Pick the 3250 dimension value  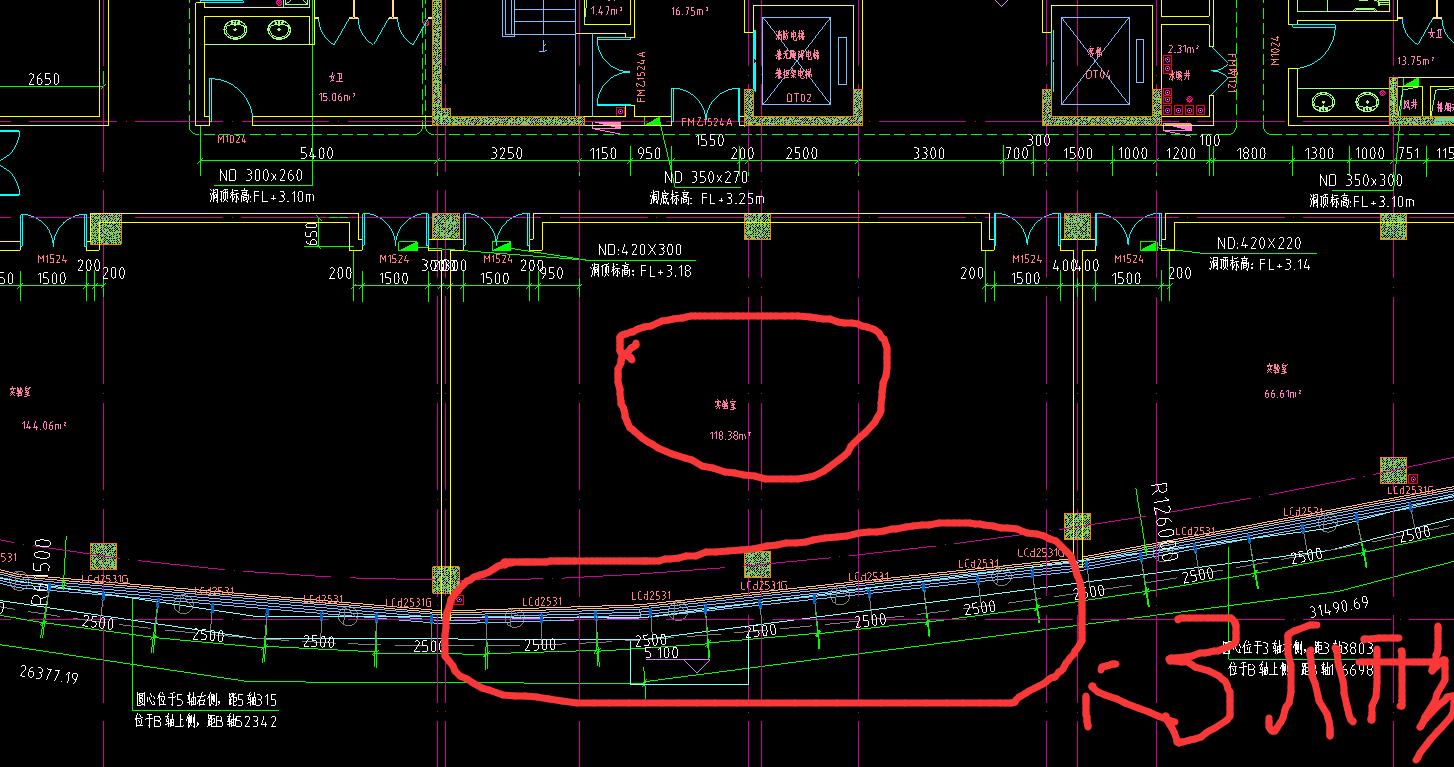tap(505, 154)
